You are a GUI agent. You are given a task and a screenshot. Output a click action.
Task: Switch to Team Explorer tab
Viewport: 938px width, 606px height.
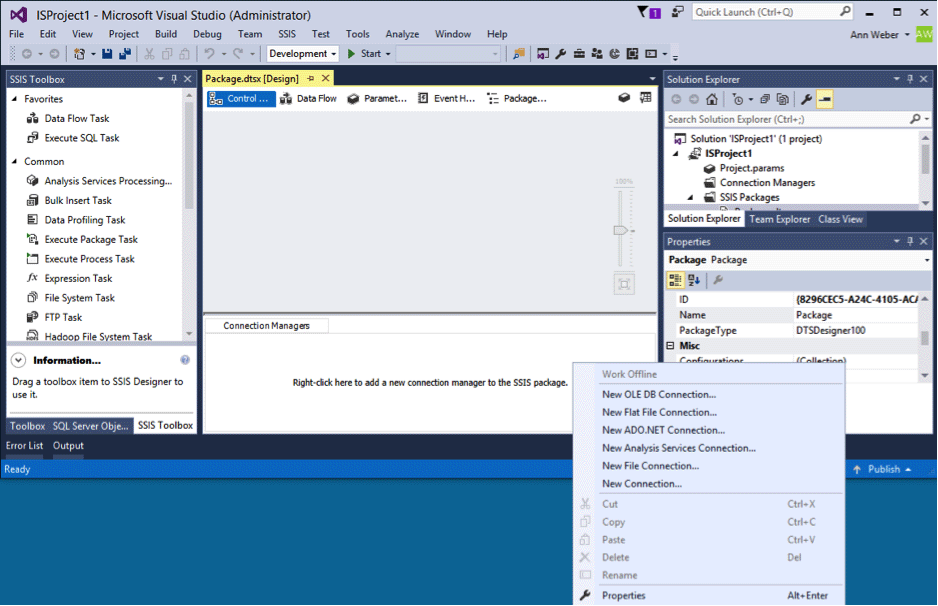[779, 220]
